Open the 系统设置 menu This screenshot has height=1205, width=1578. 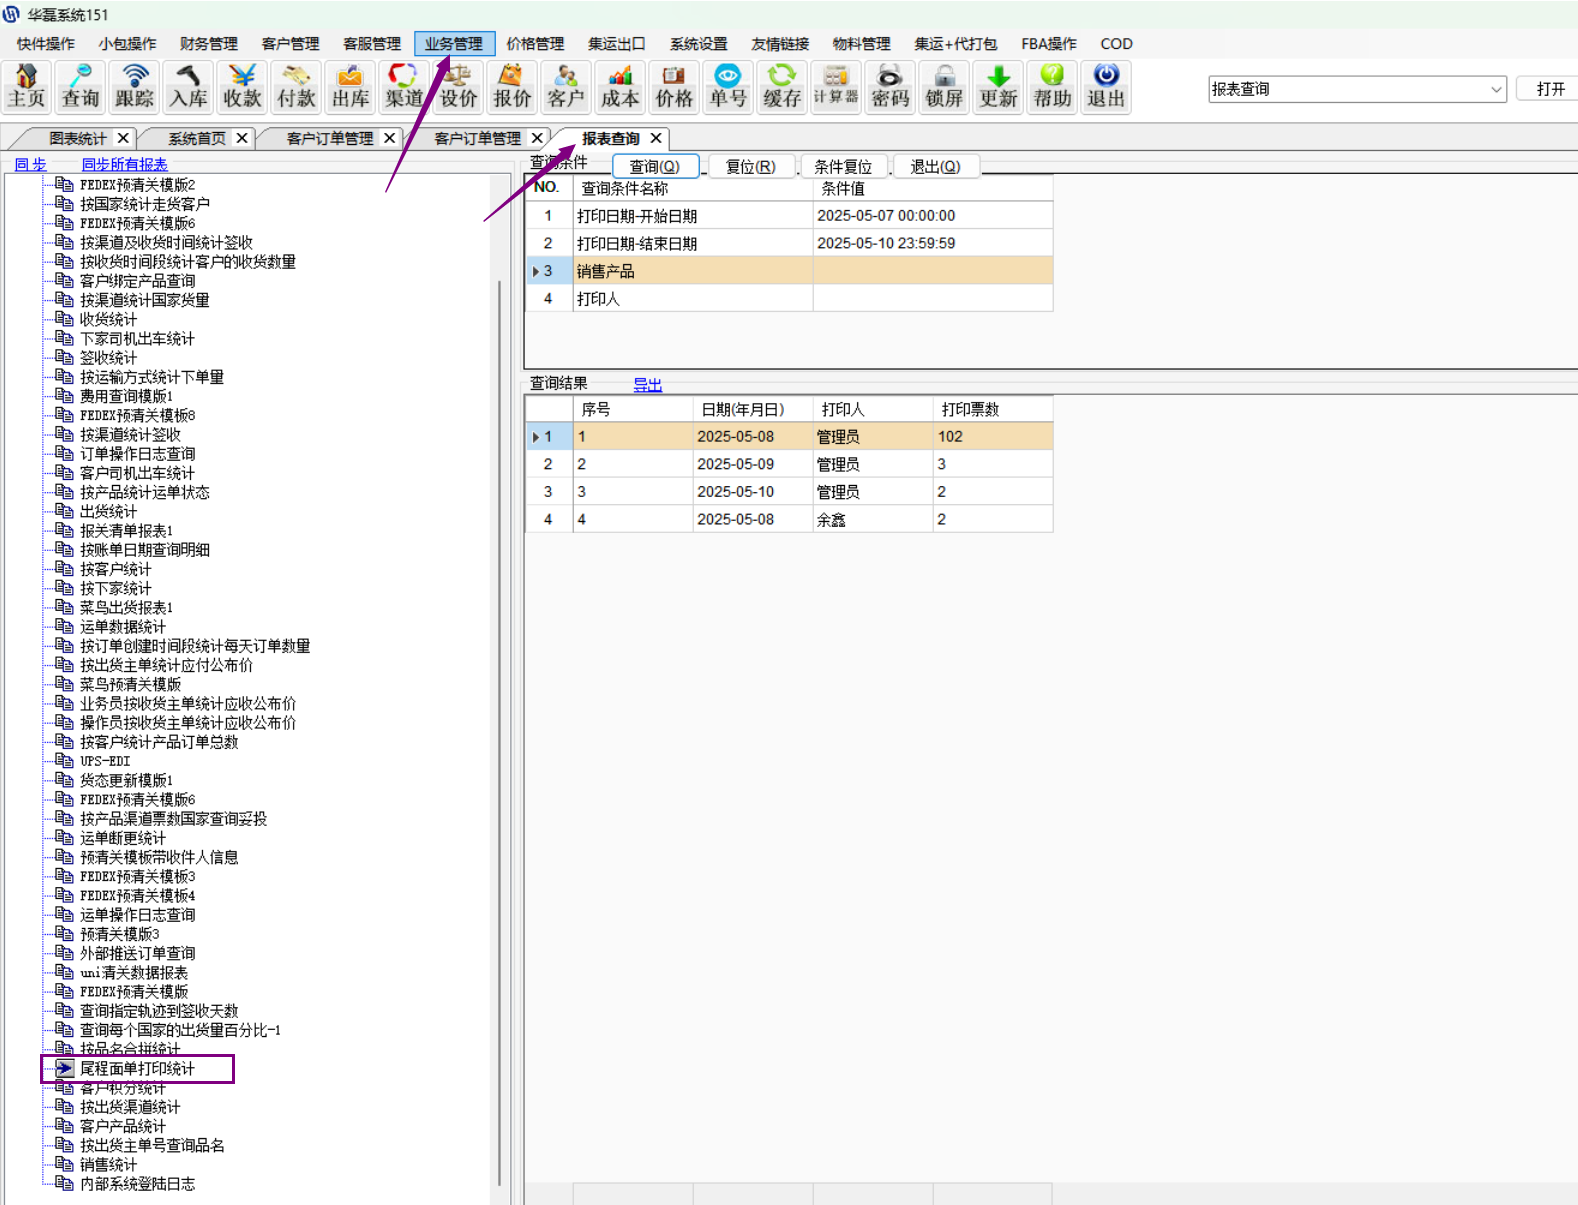click(699, 44)
